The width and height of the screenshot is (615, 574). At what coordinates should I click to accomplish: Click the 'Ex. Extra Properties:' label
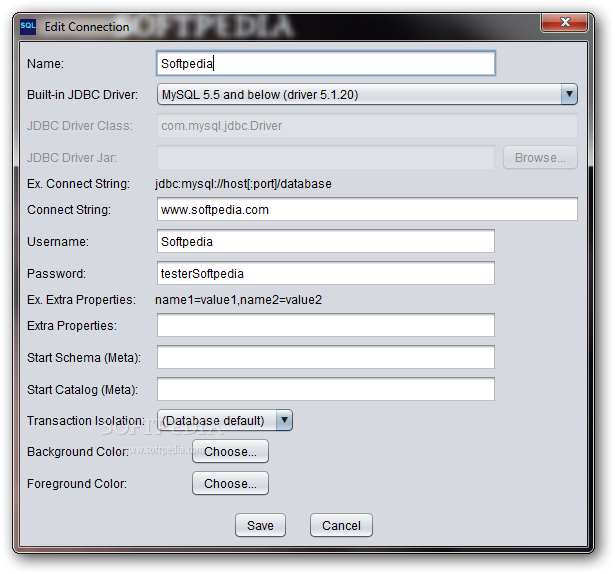[x=81, y=300]
